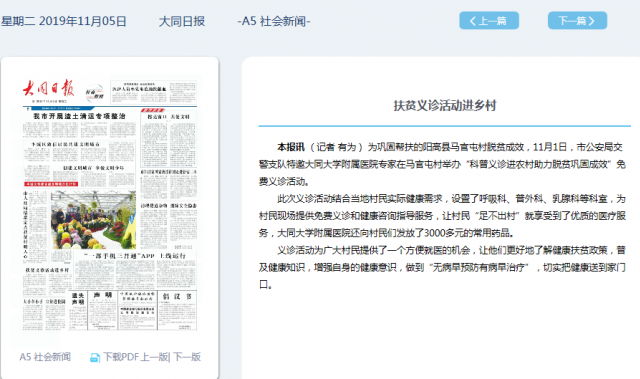Click article title 扶贫义诊活动进乡村
The height and width of the screenshot is (379, 640).
click(444, 106)
